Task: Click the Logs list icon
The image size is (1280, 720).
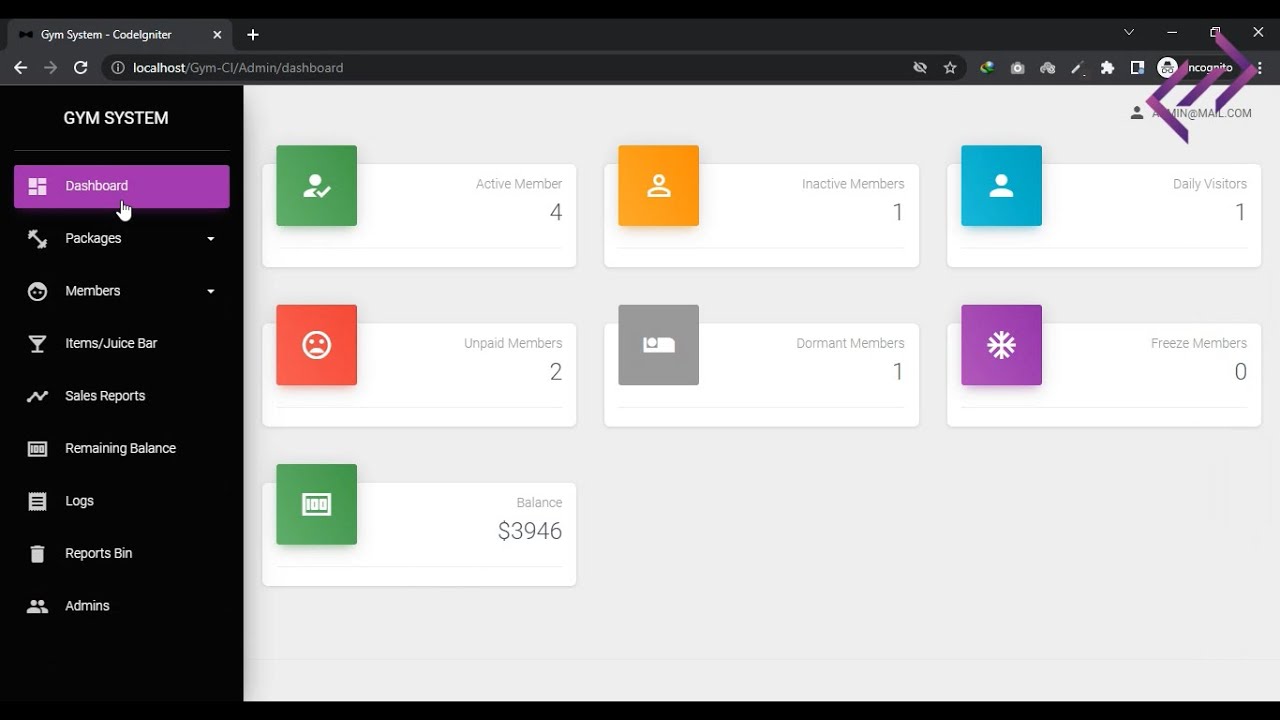Action: (37, 501)
